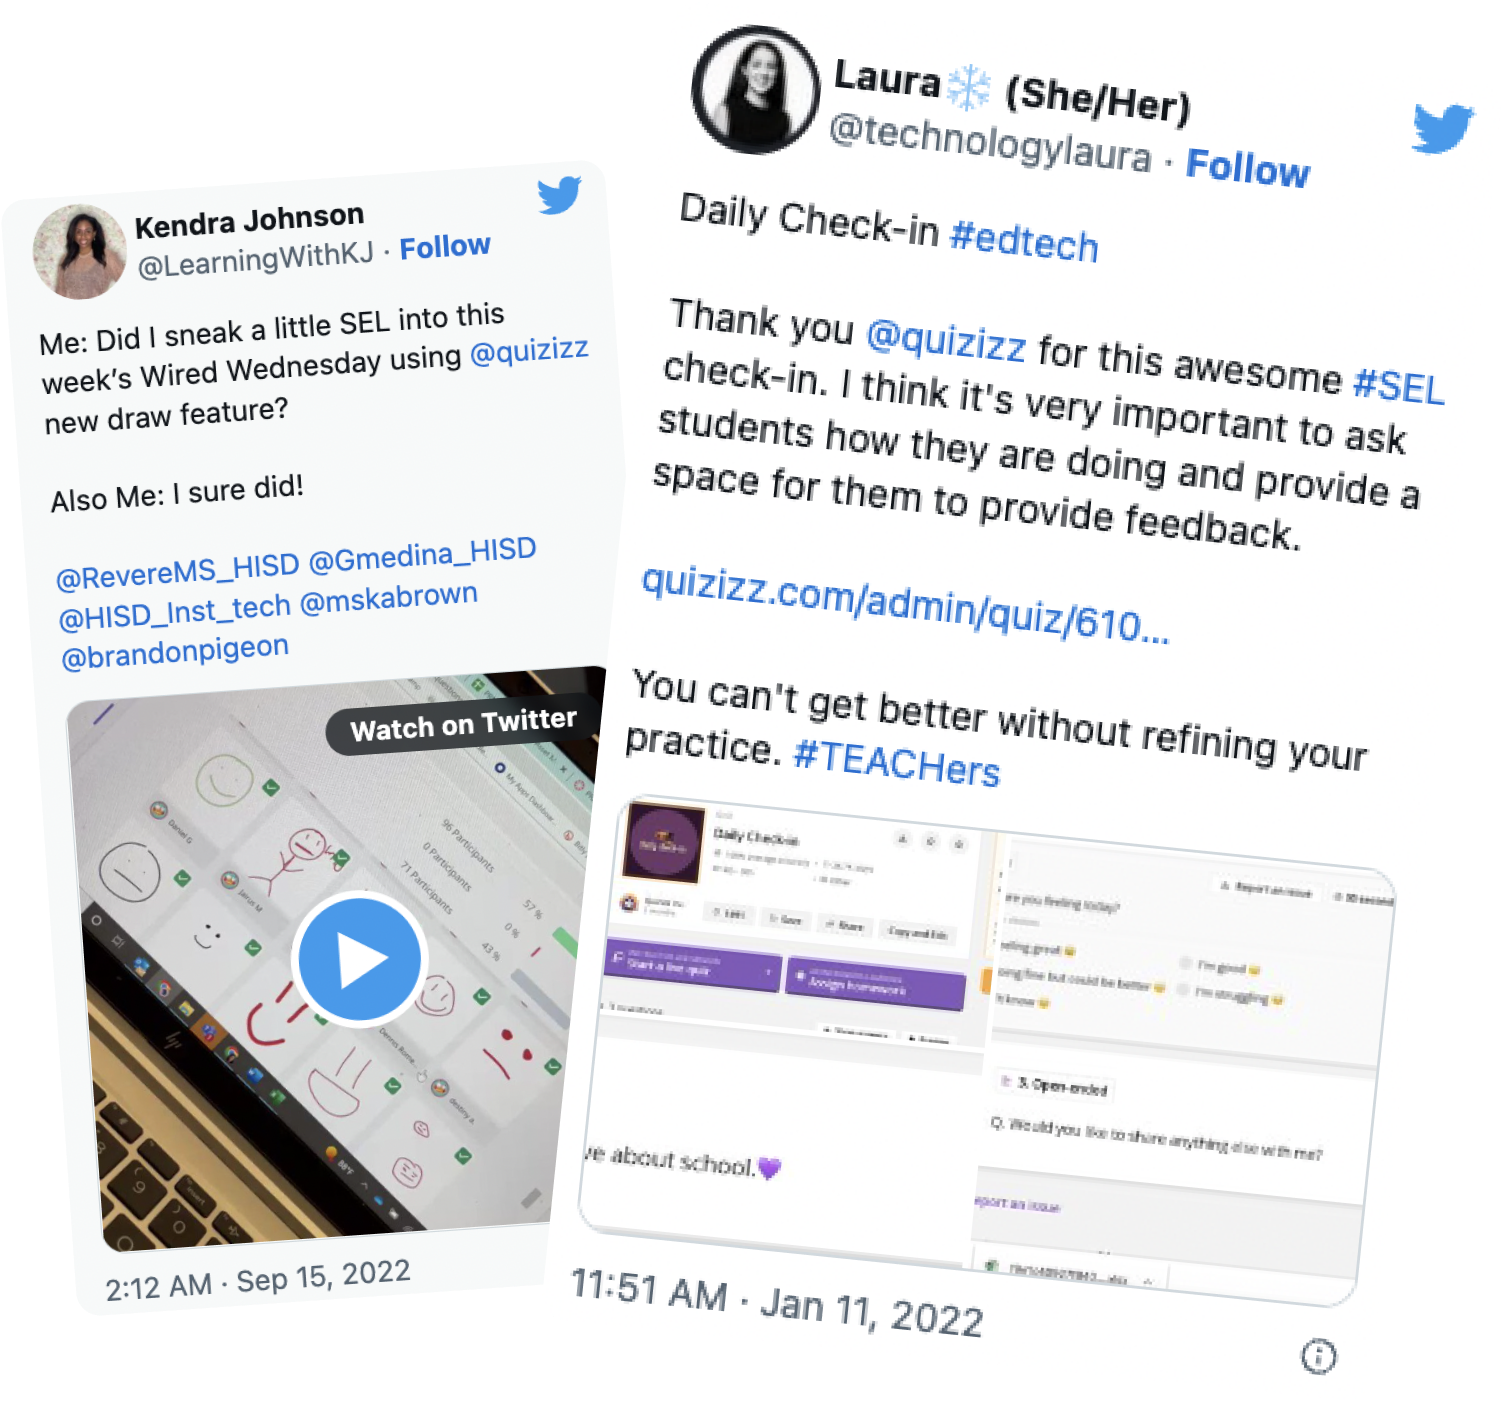Image resolution: width=1504 pixels, height=1403 pixels.
Task: Open Laura's profile picture
Action: 756,90
